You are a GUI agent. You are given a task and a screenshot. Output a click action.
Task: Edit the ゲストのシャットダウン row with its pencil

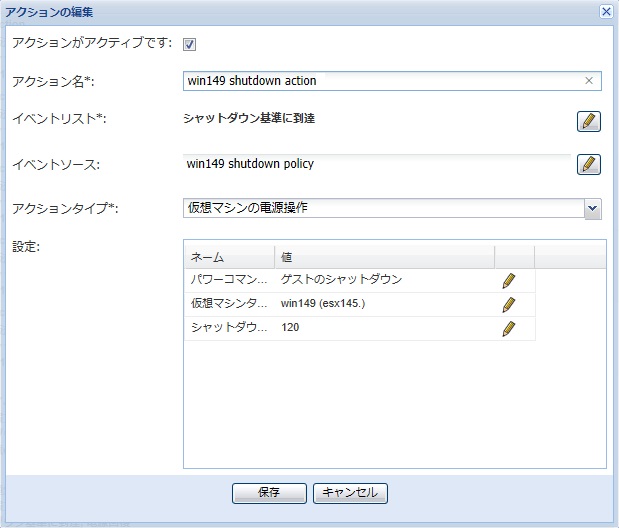pos(509,281)
